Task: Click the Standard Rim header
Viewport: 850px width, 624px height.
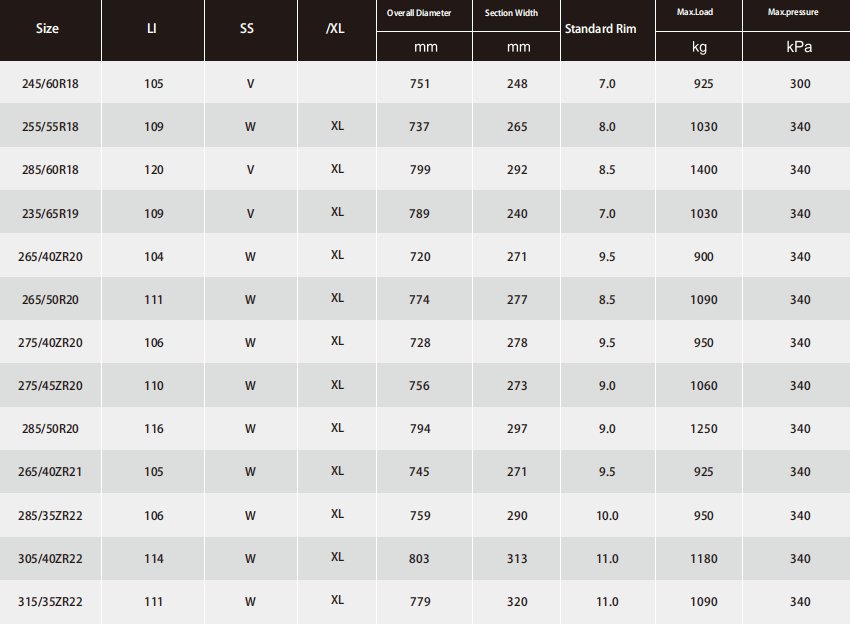Action: [600, 29]
